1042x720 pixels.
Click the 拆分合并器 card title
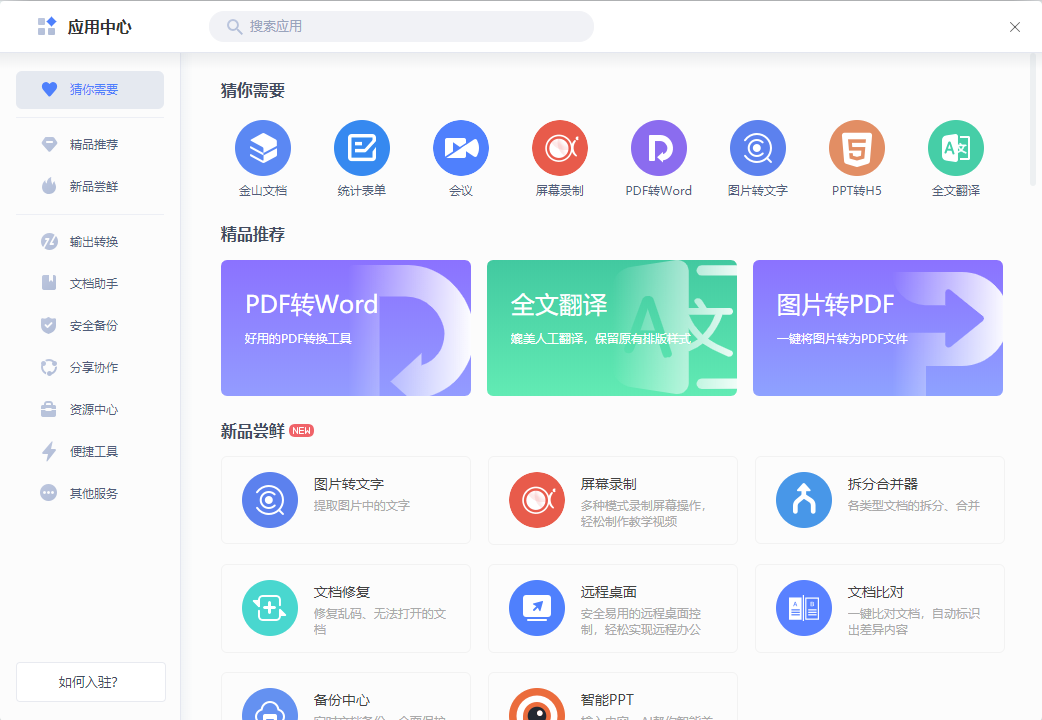(883, 484)
